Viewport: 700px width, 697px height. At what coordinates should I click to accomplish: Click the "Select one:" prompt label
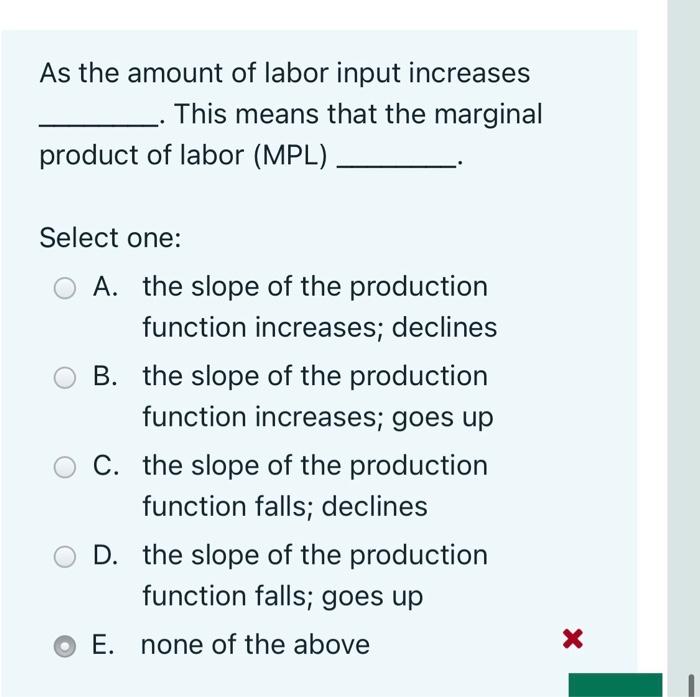coord(111,238)
